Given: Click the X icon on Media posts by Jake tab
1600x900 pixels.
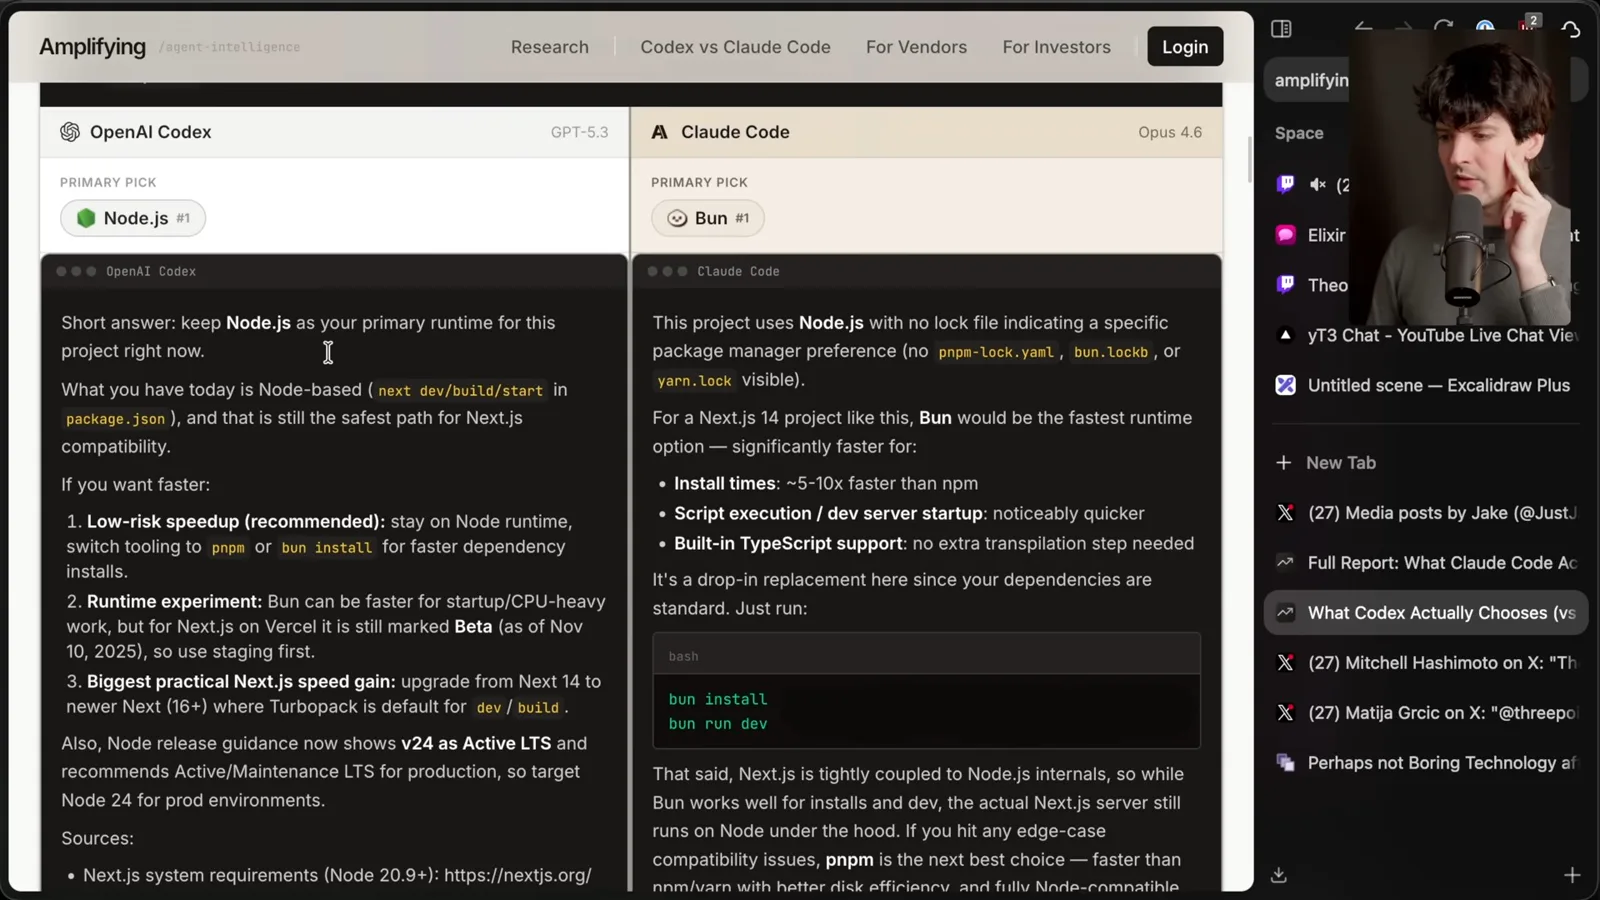Looking at the screenshot, I should coord(1285,513).
